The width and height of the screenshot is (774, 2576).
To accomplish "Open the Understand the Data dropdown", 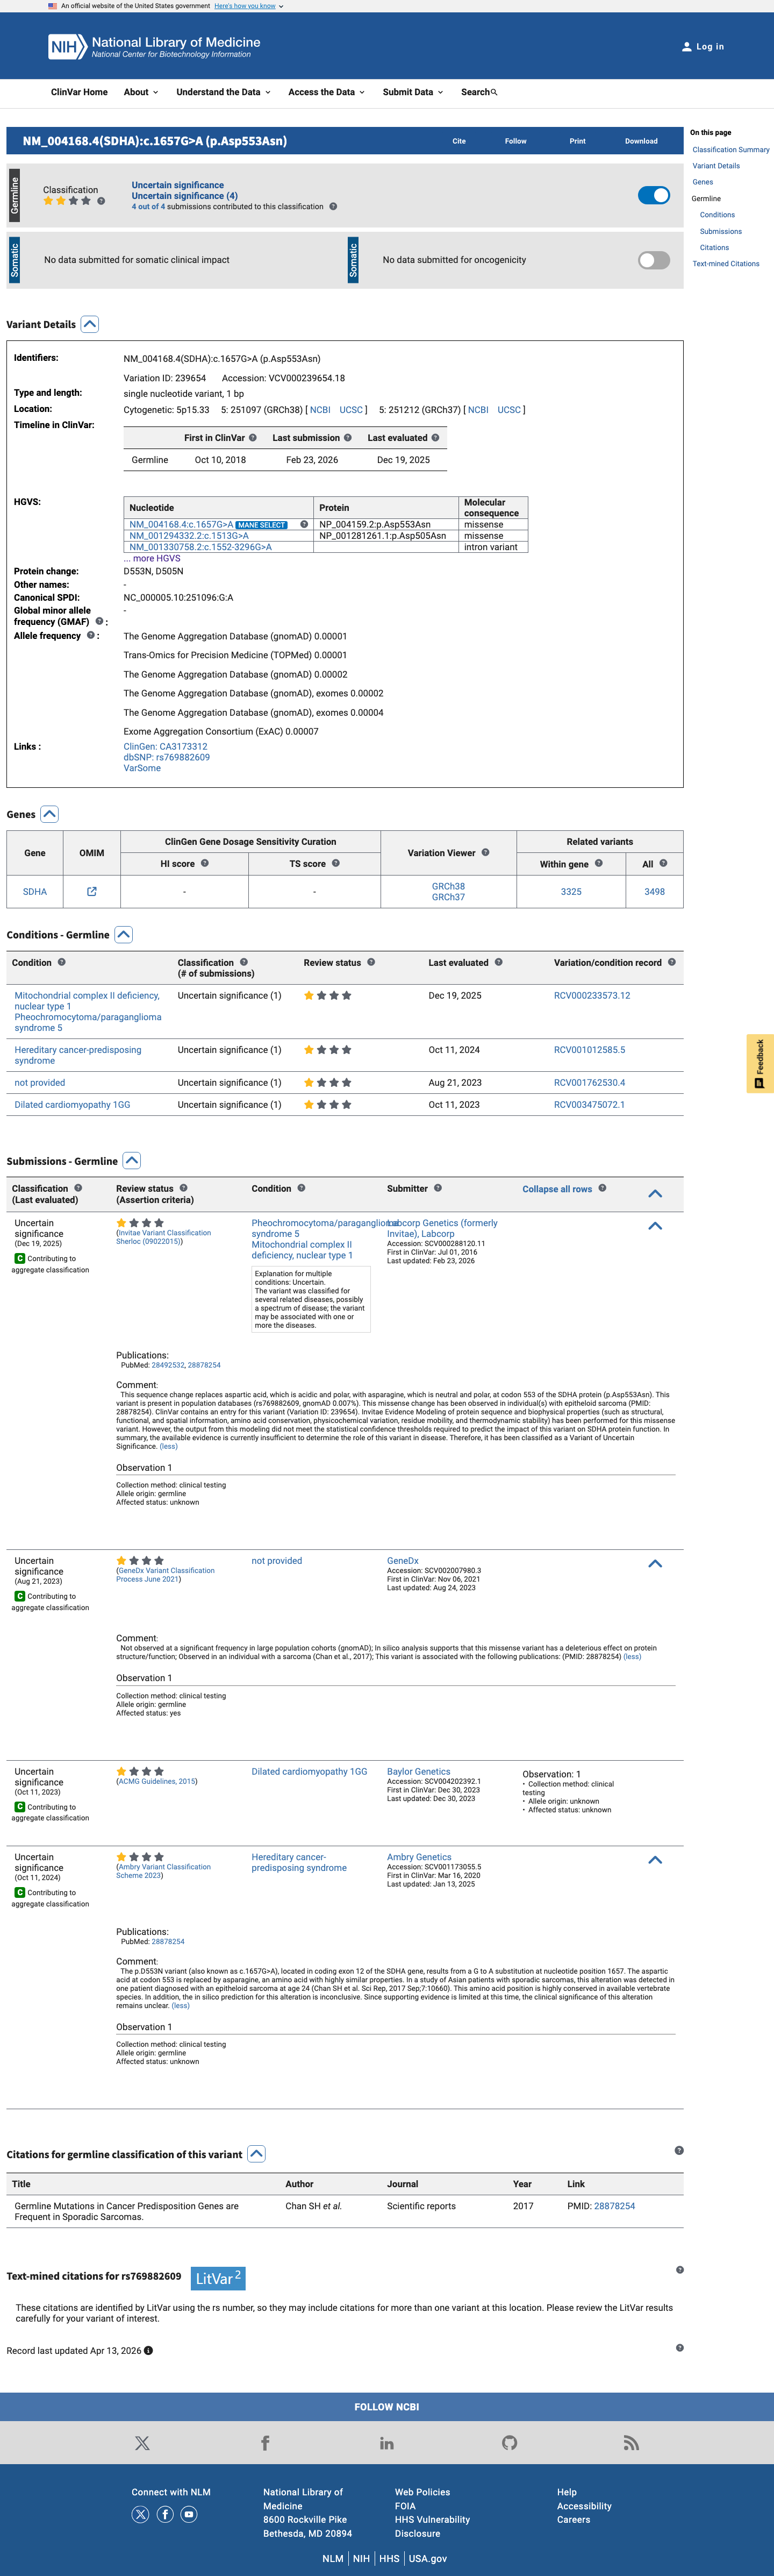I will coord(224,92).
